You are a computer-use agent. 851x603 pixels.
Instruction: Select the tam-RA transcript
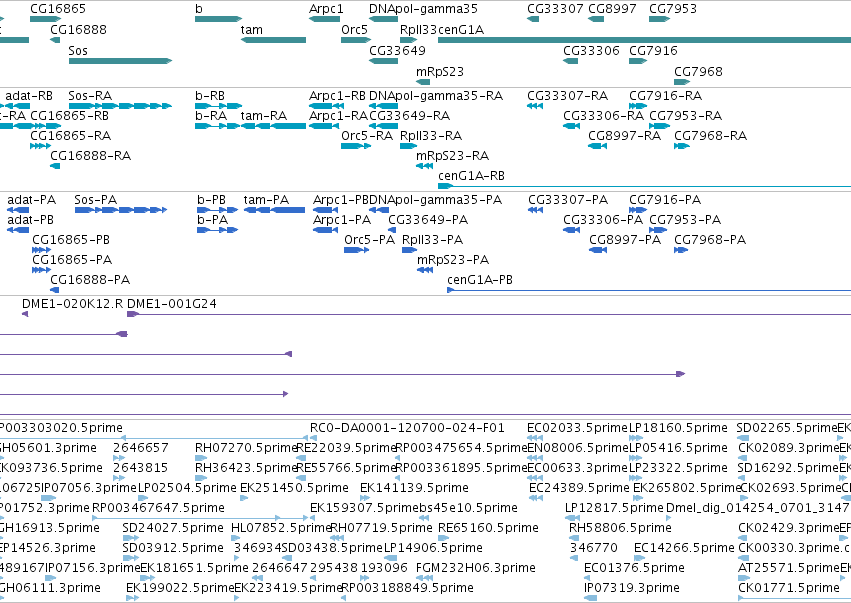click(273, 126)
